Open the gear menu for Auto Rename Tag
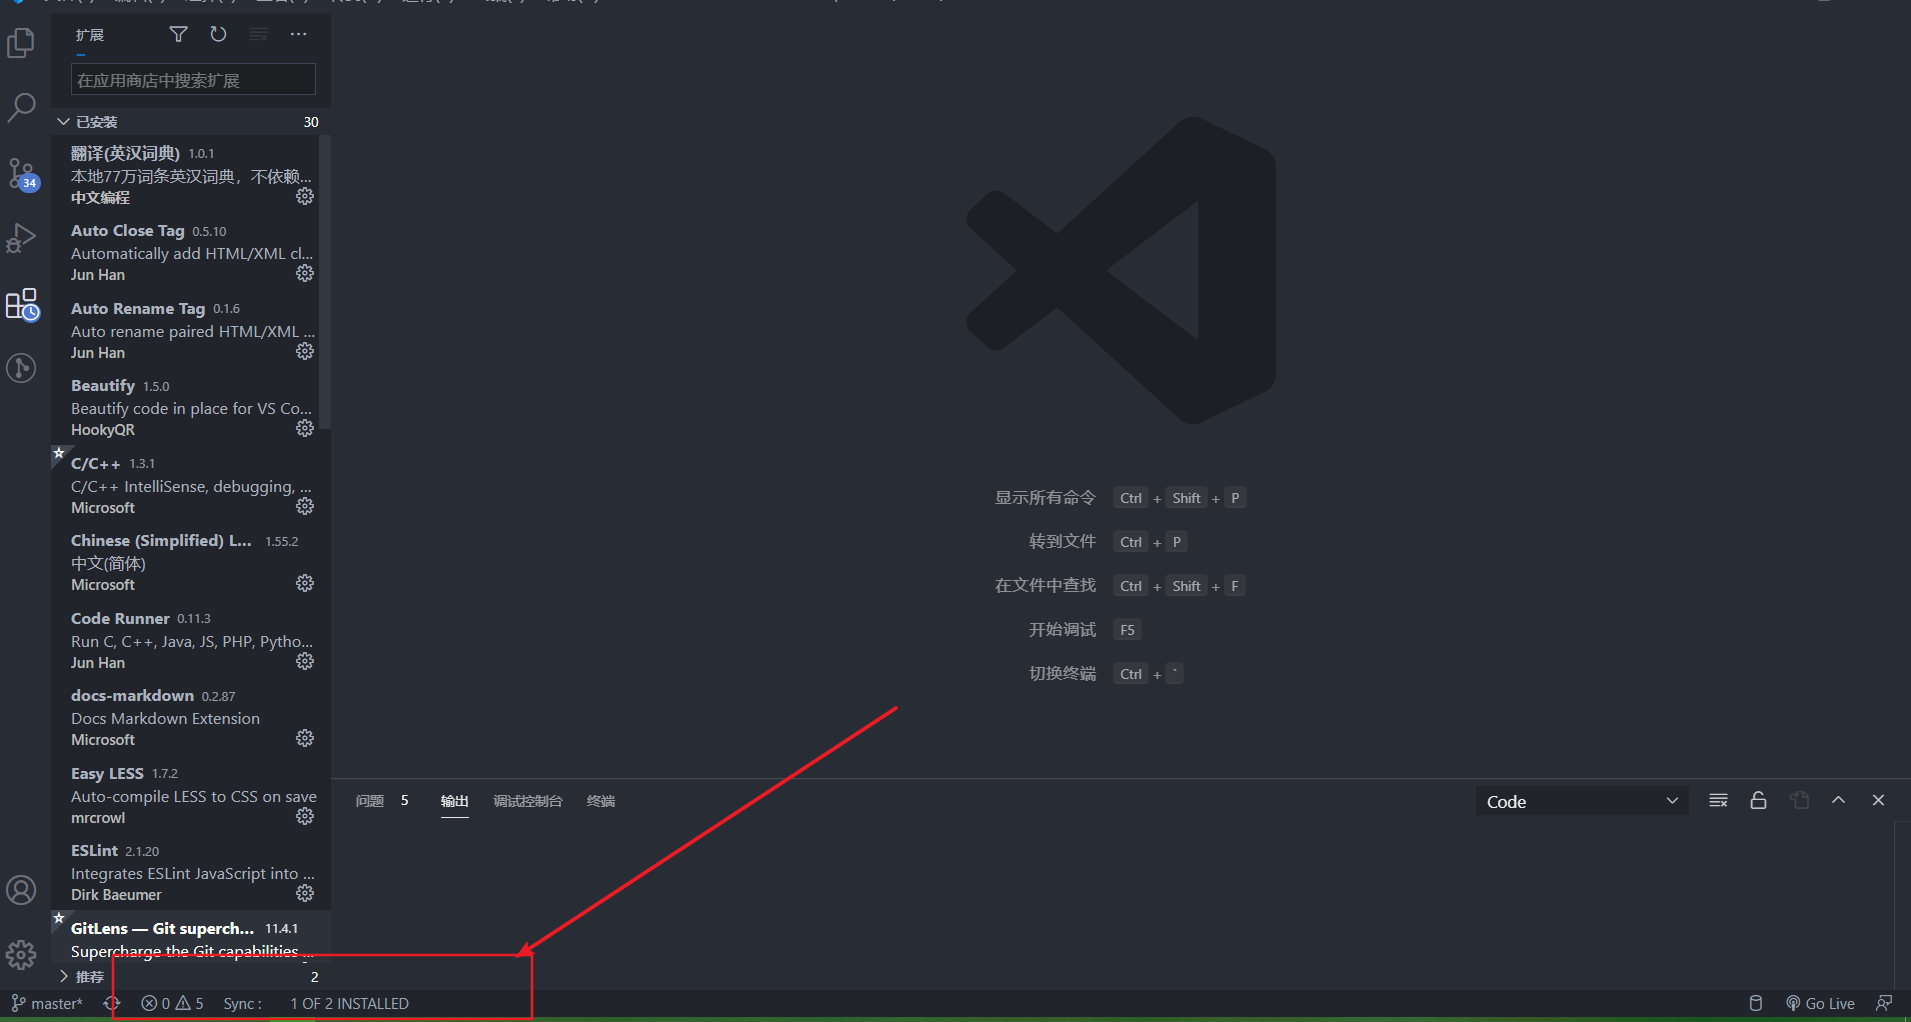The width and height of the screenshot is (1911, 1022). tap(305, 351)
